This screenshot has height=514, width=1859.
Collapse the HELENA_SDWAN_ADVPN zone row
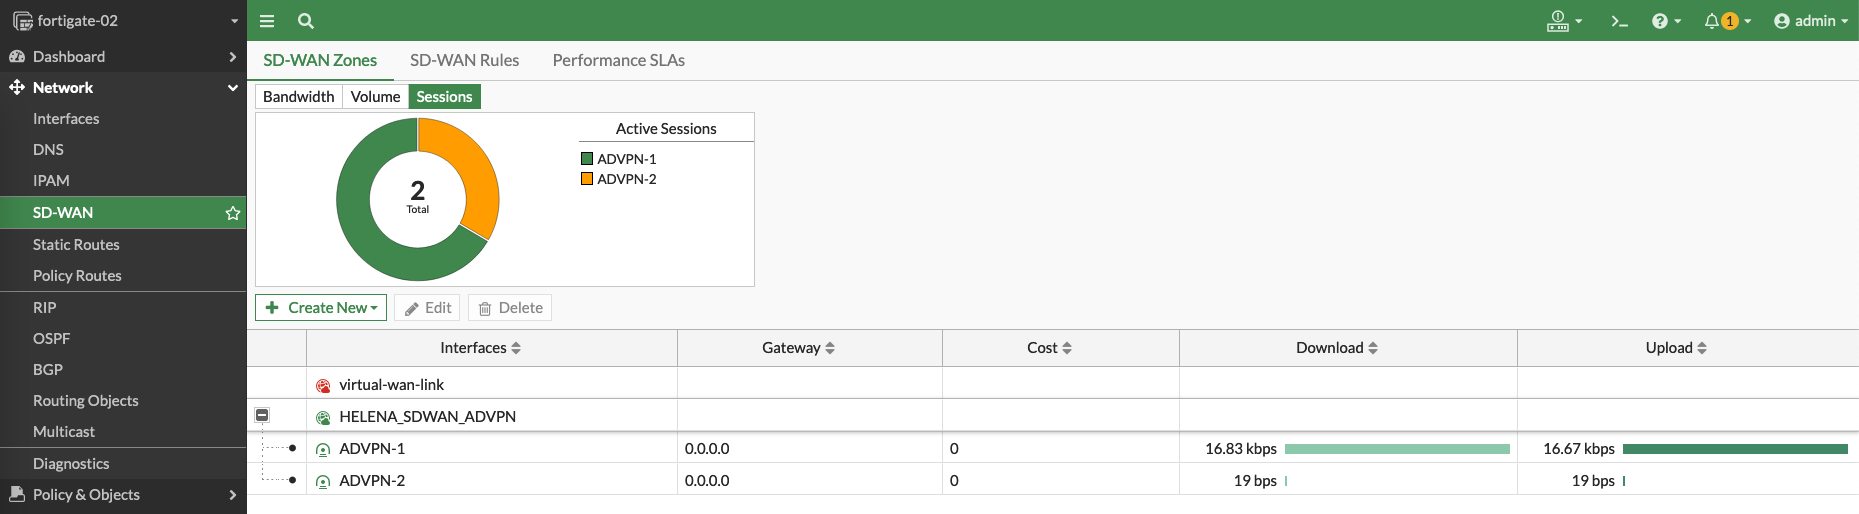coord(262,415)
